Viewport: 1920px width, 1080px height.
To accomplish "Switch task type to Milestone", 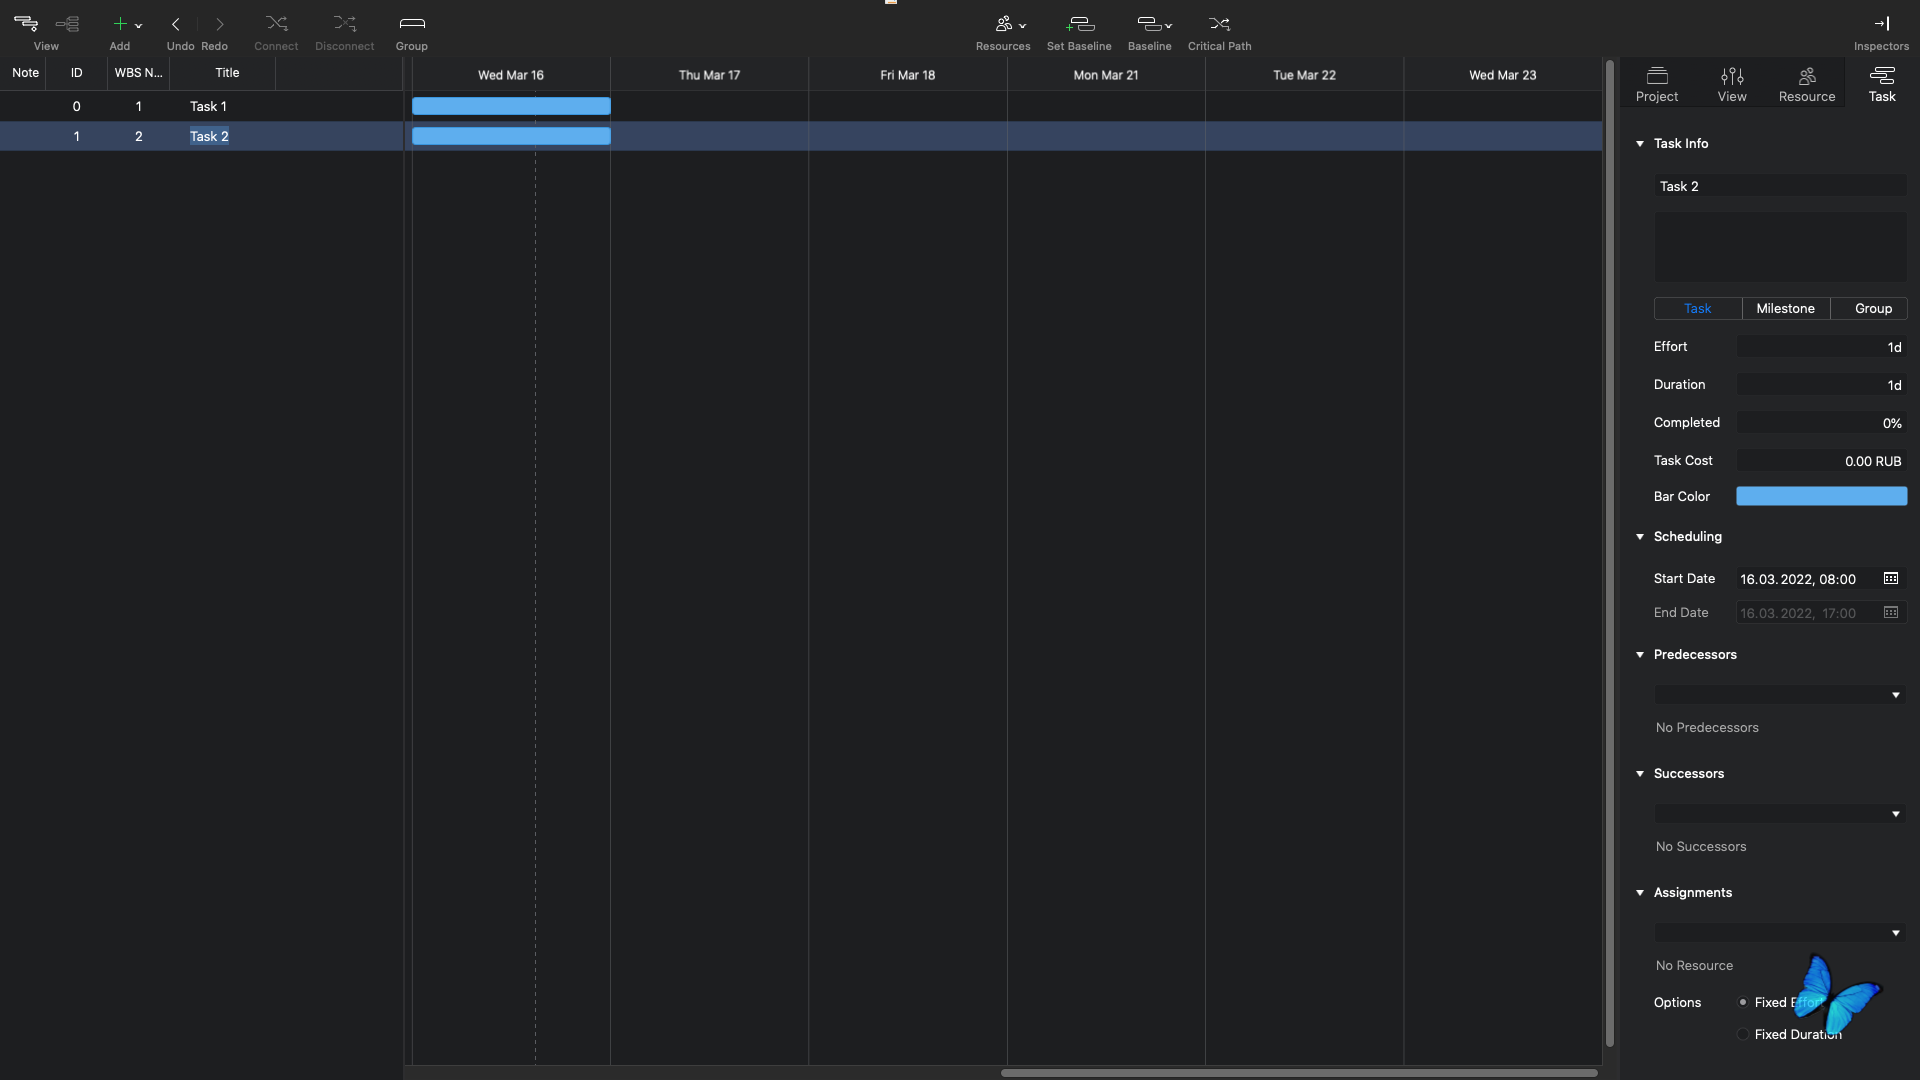I will (1785, 309).
